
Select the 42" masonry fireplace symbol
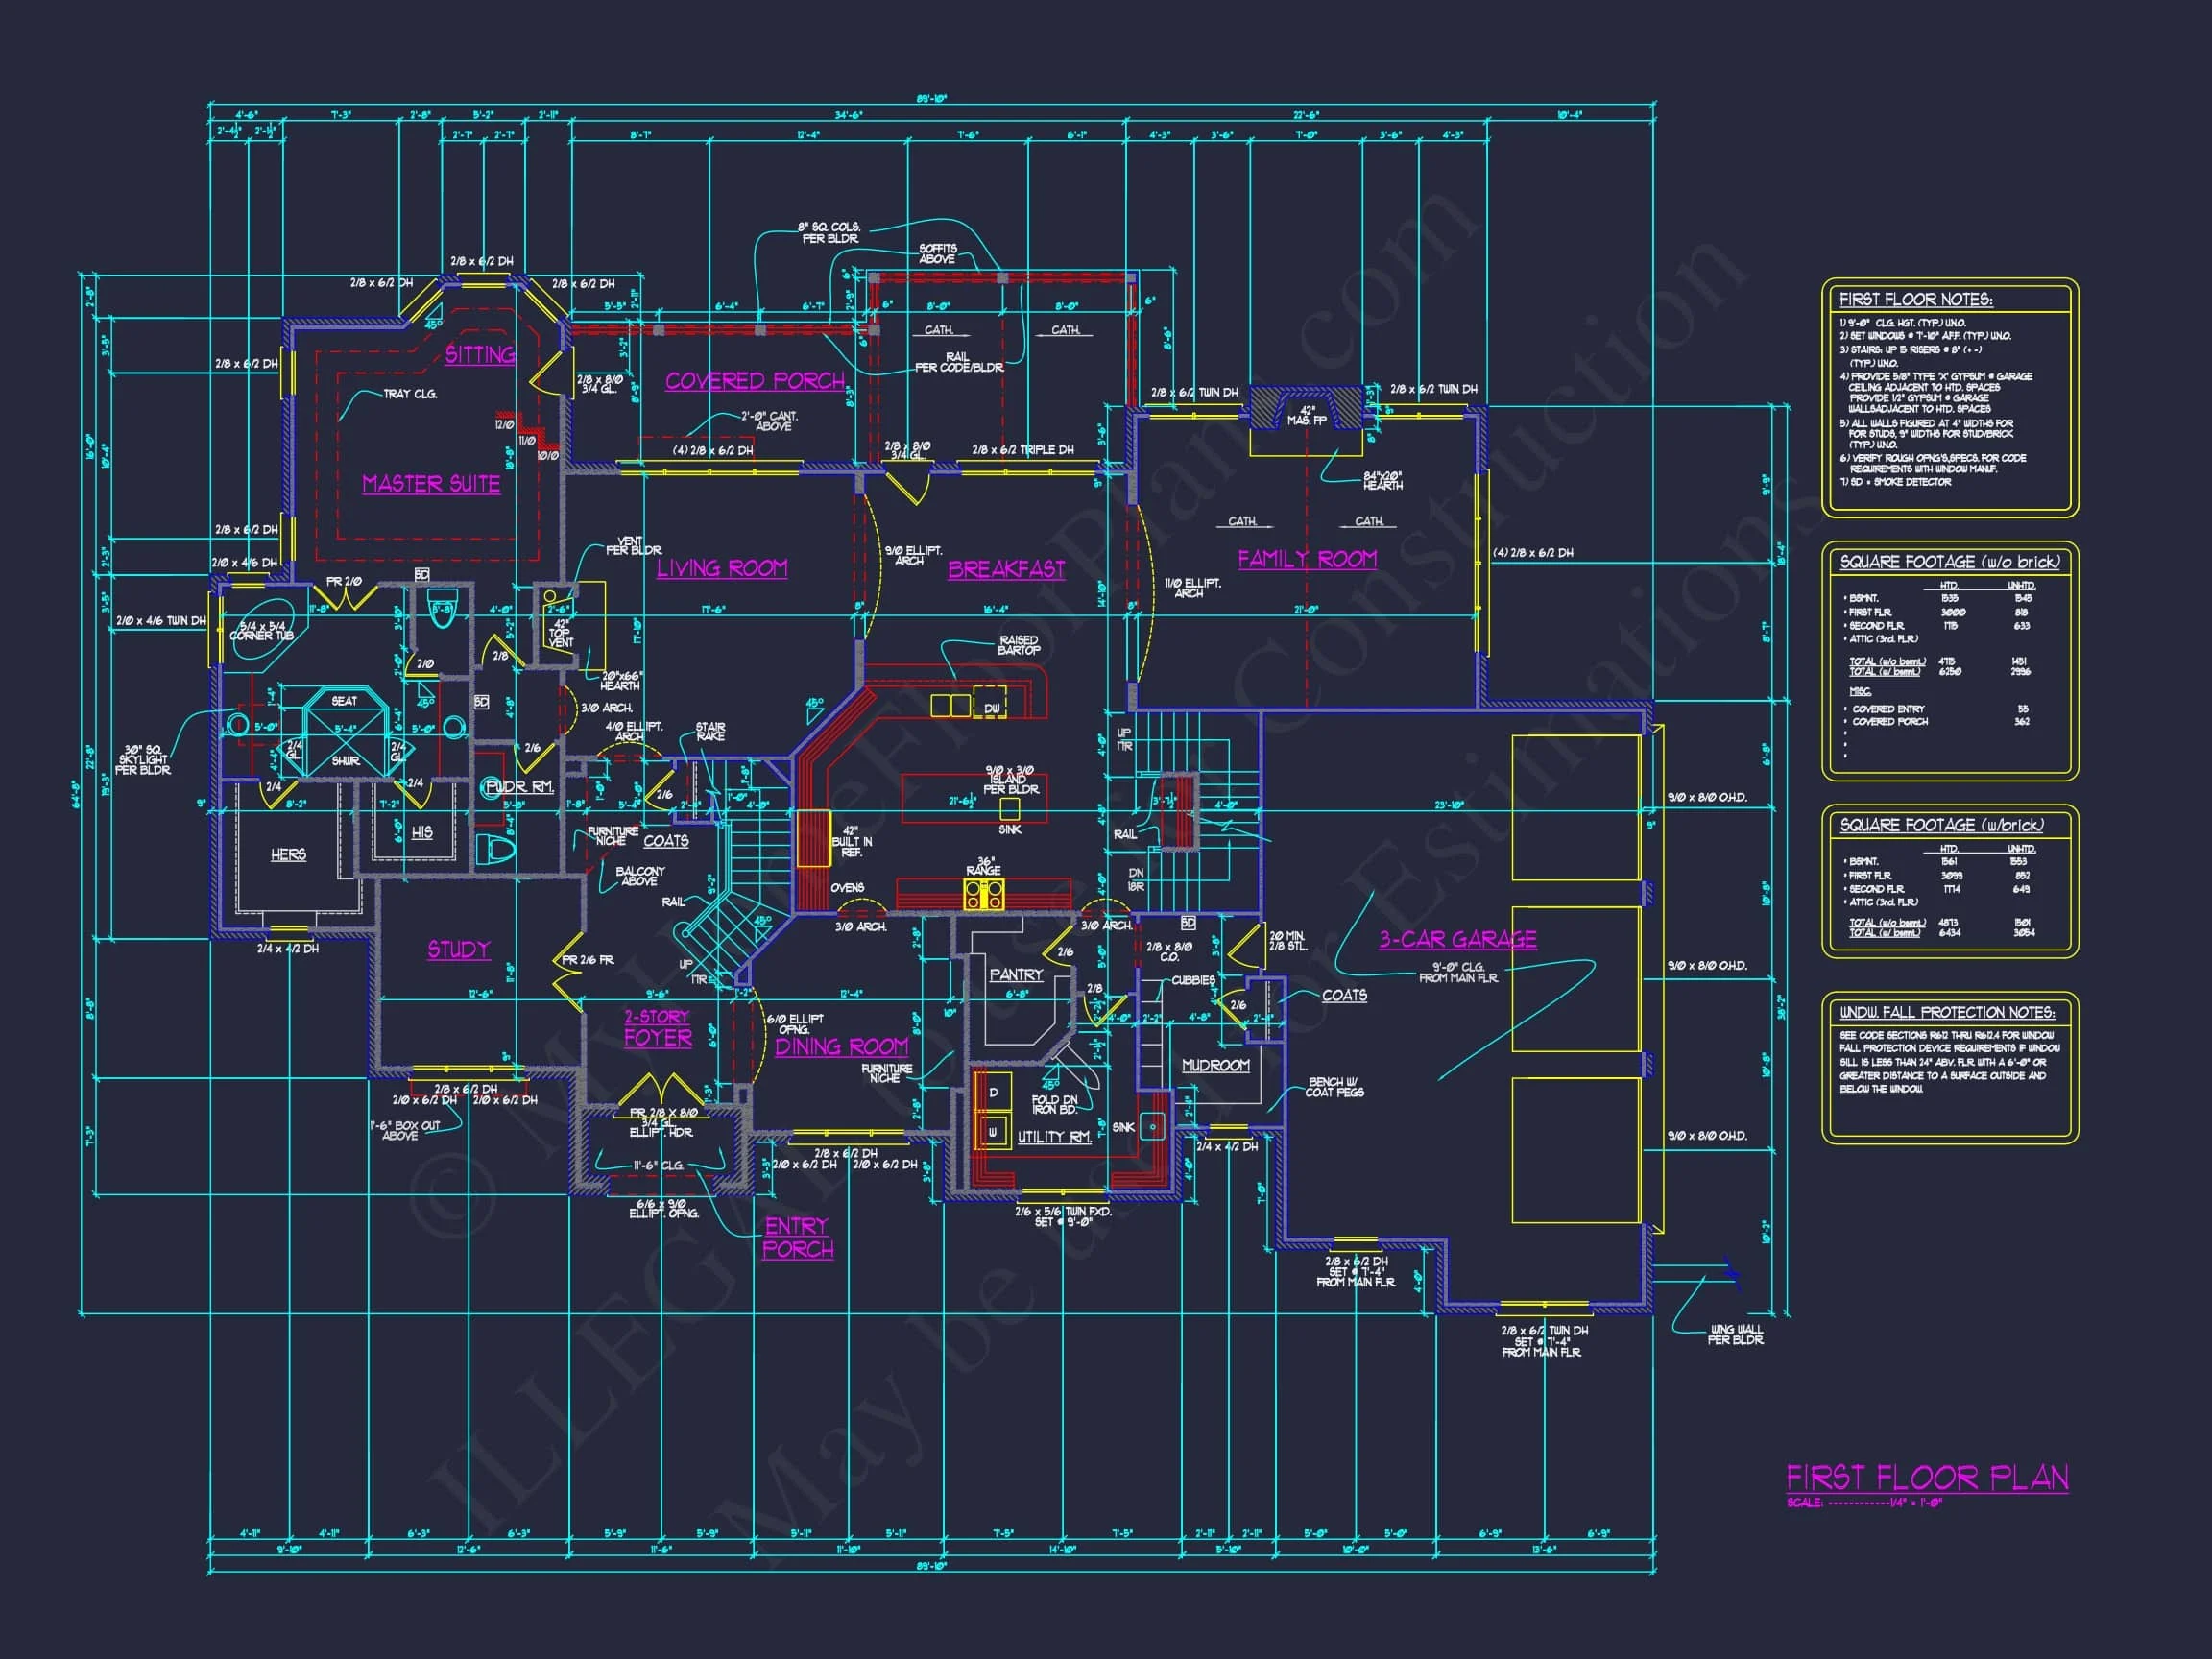(x=1306, y=408)
